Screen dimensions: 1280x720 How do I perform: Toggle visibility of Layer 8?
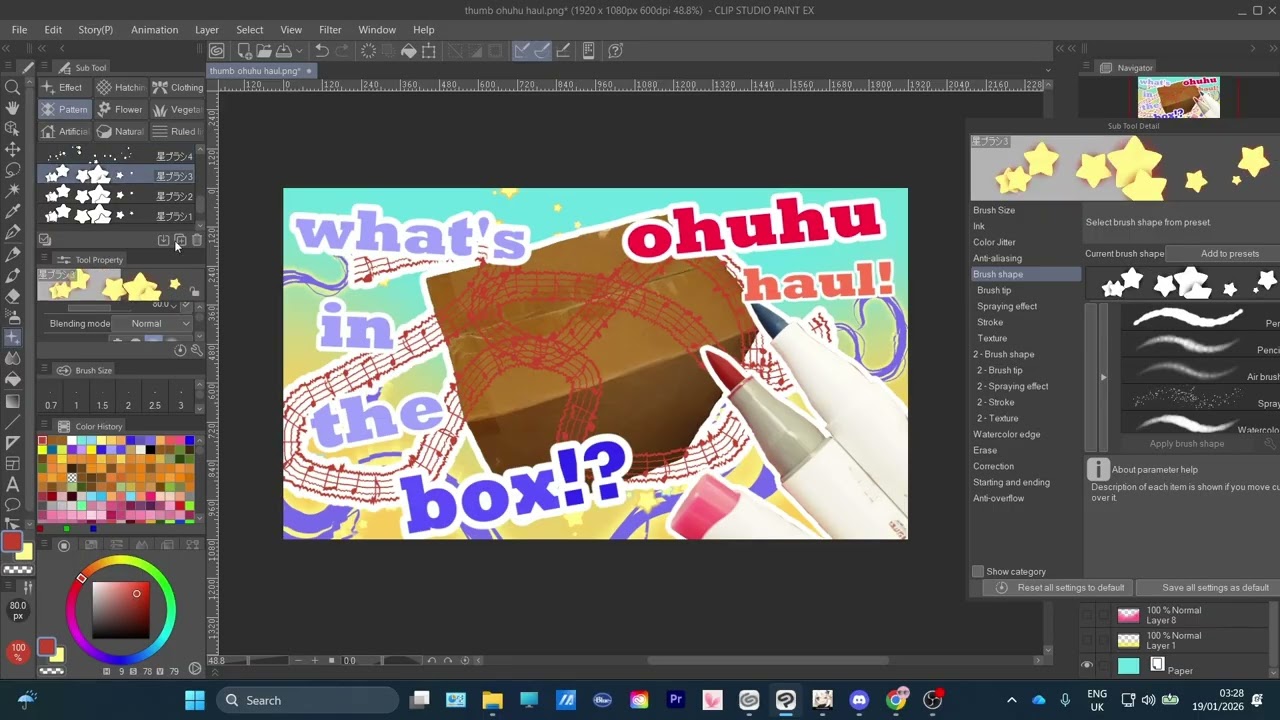(x=1087, y=615)
